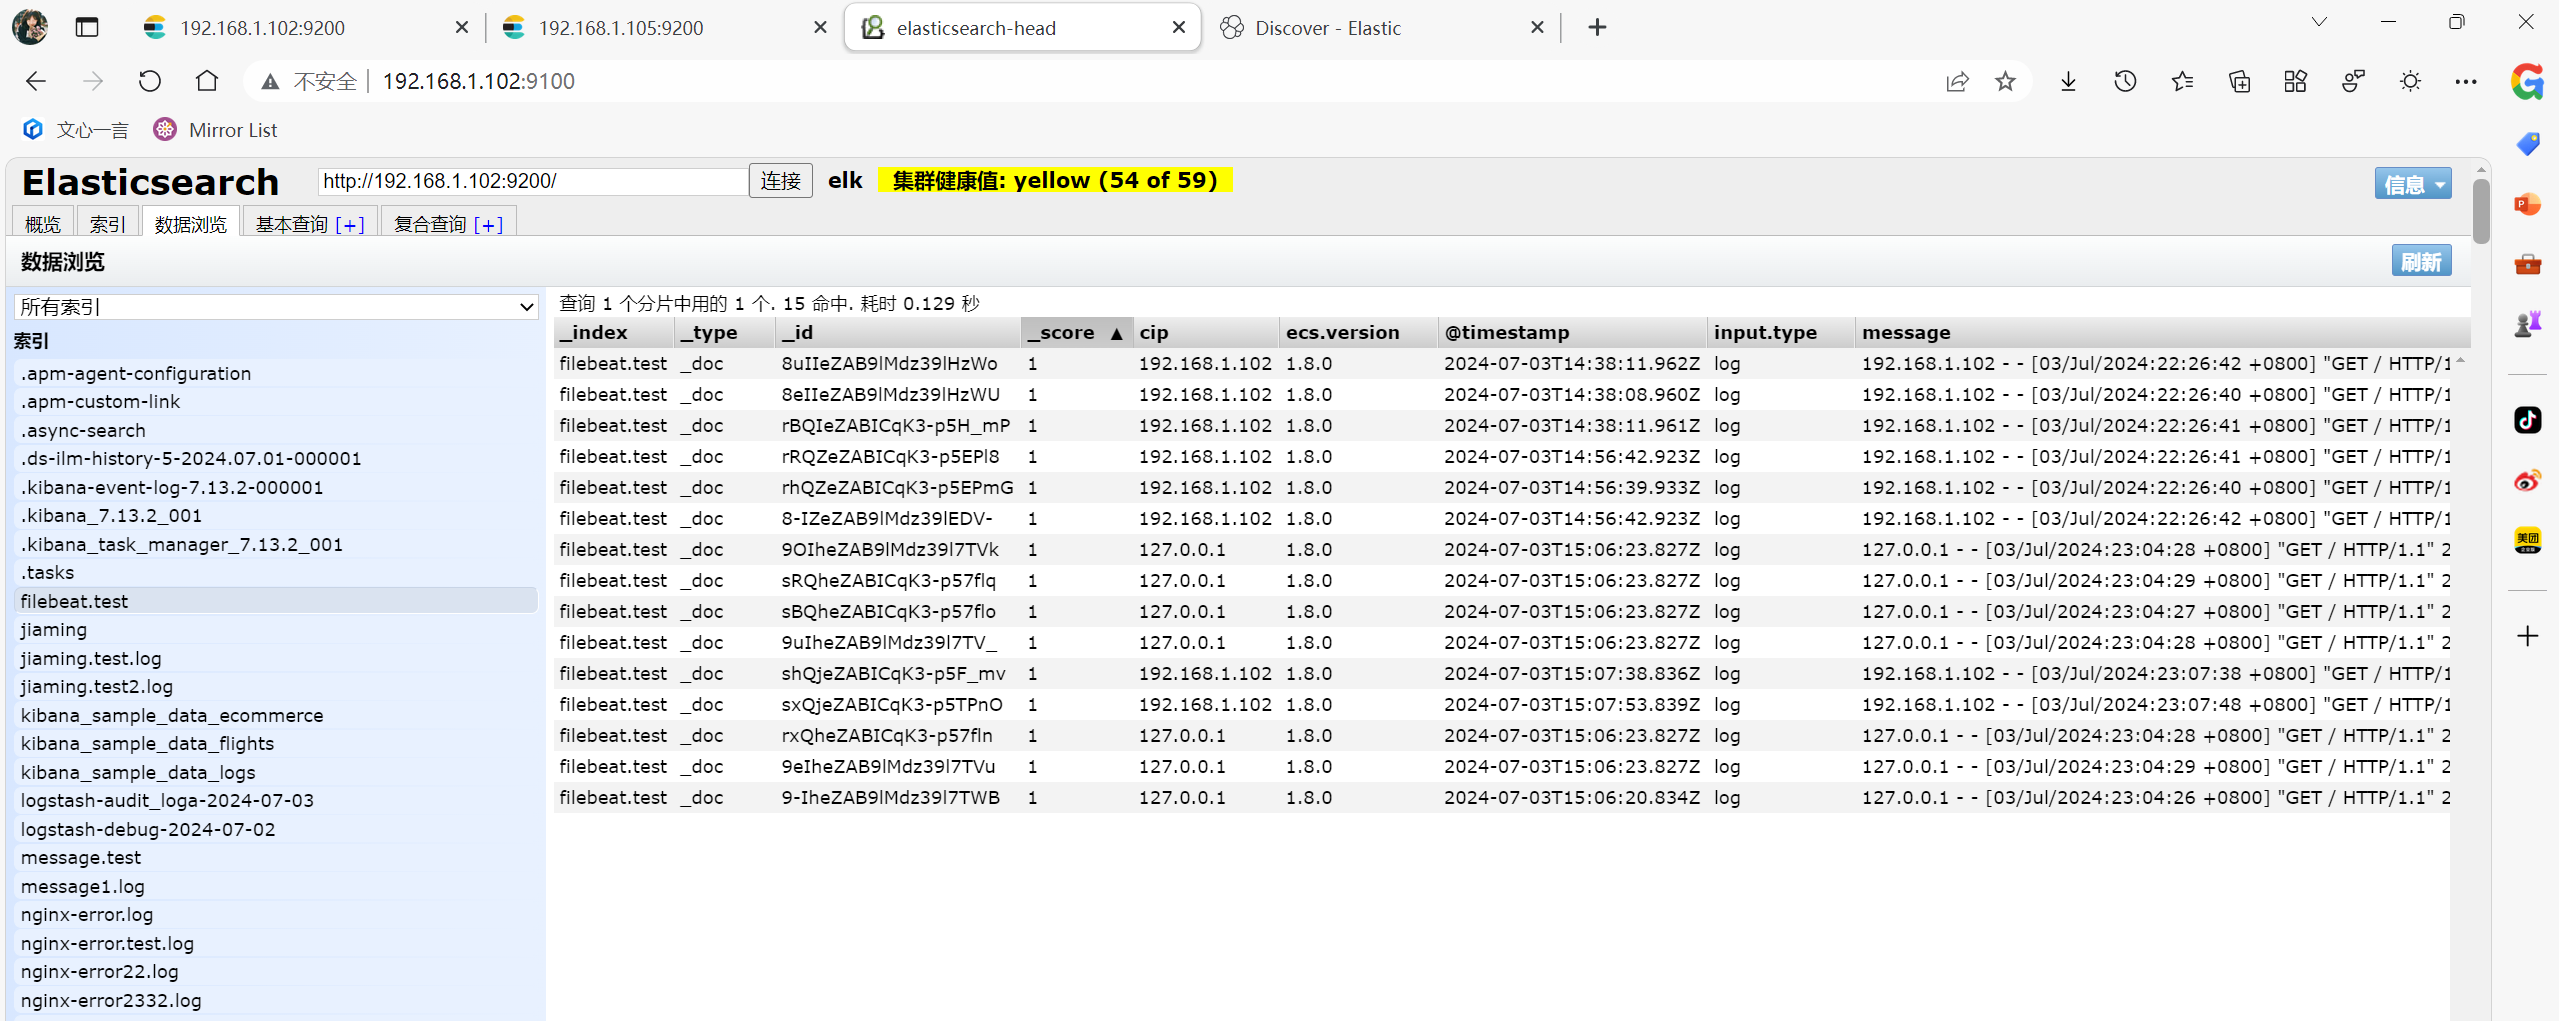Open the 信息 dropdown button

(x=2412, y=183)
